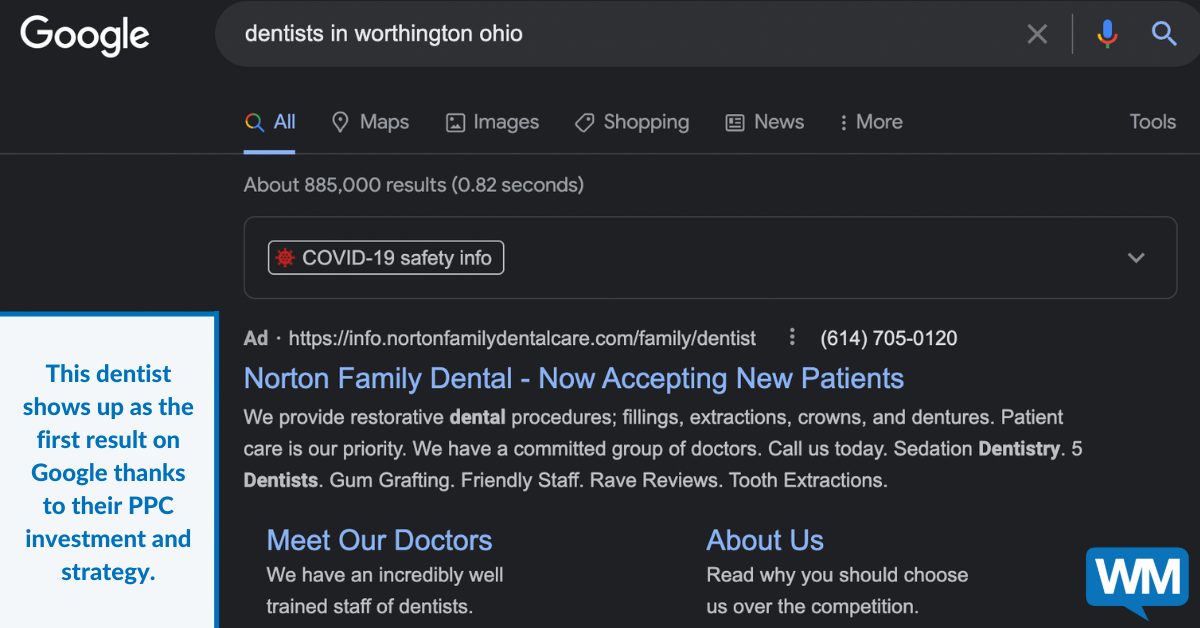Click the ad phone number (614) 705-0120
The height and width of the screenshot is (628, 1200).
(888, 338)
